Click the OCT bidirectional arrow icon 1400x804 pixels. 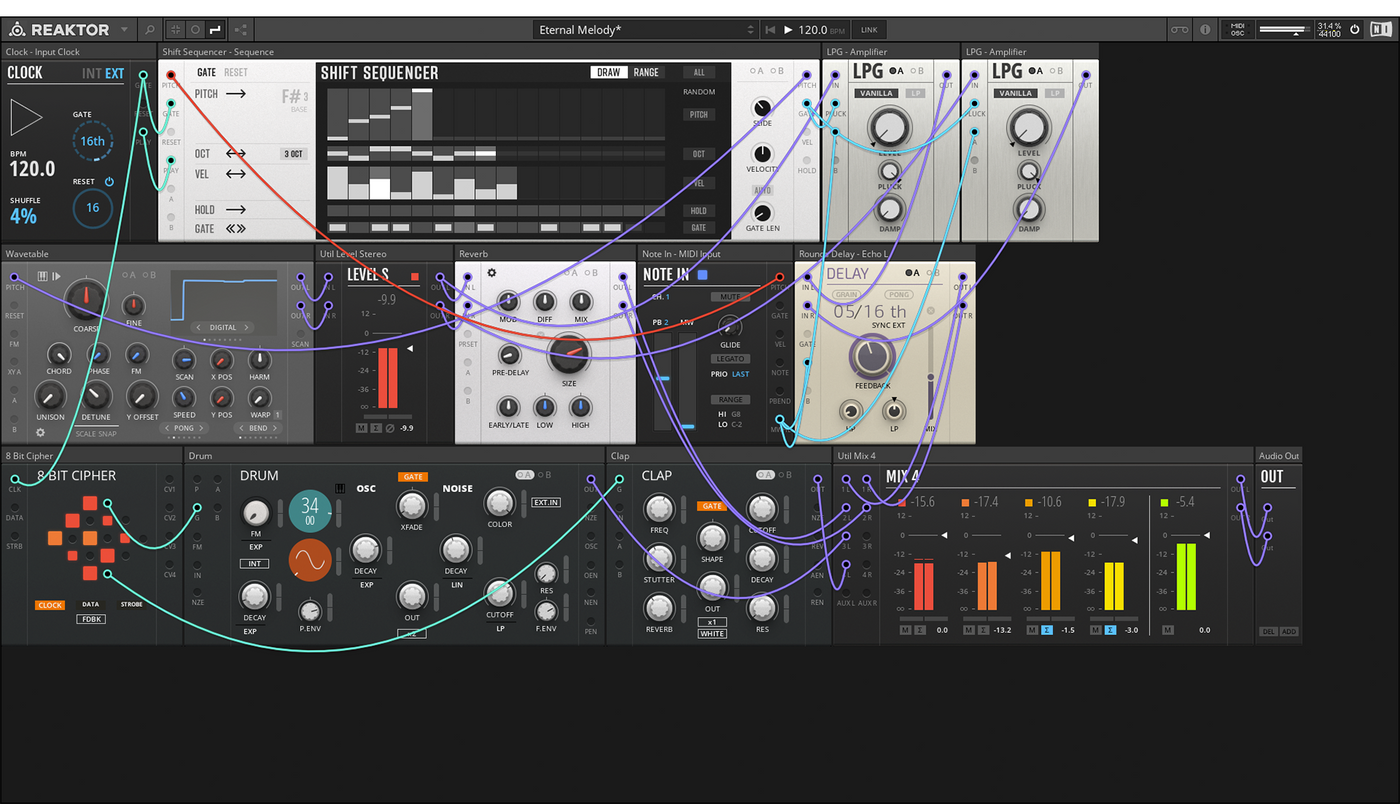236,154
